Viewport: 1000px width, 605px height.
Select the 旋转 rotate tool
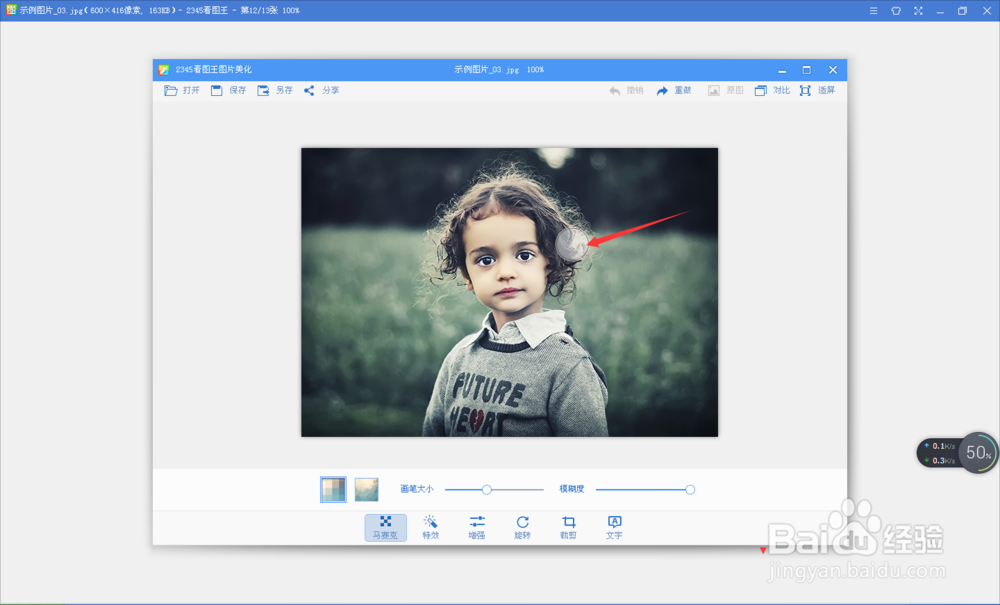522,528
